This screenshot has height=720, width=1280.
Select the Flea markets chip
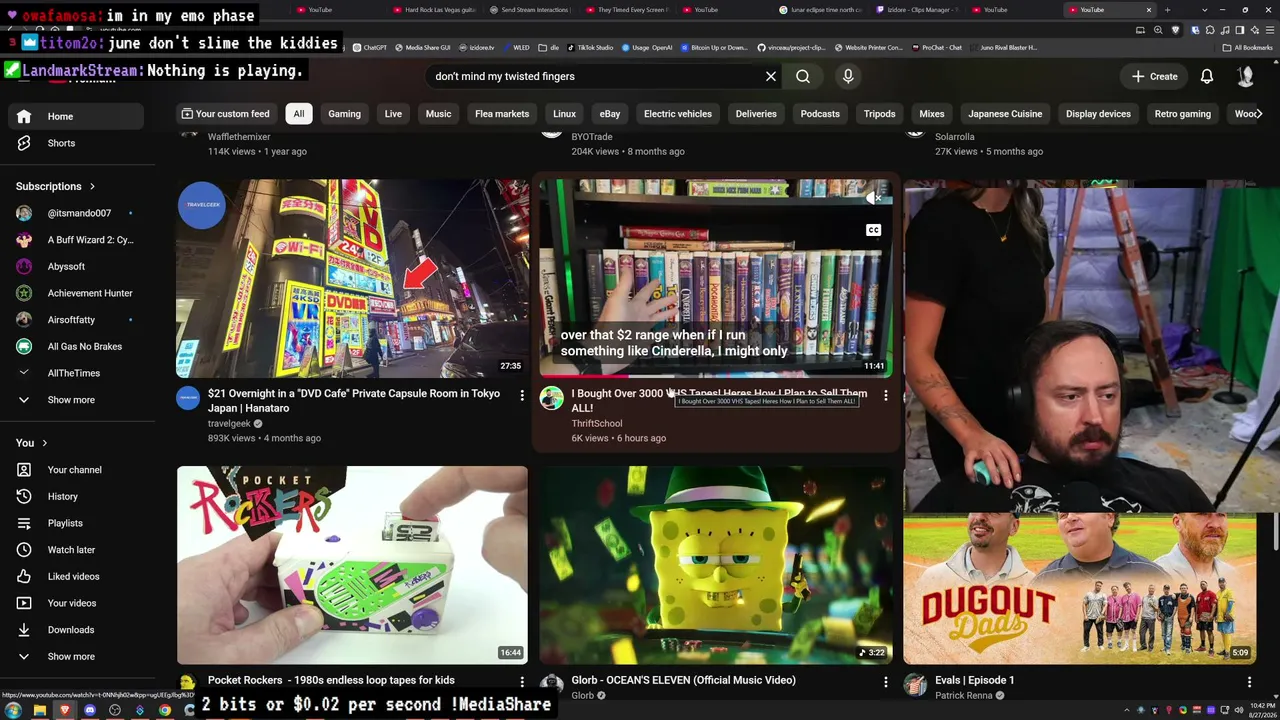502,114
